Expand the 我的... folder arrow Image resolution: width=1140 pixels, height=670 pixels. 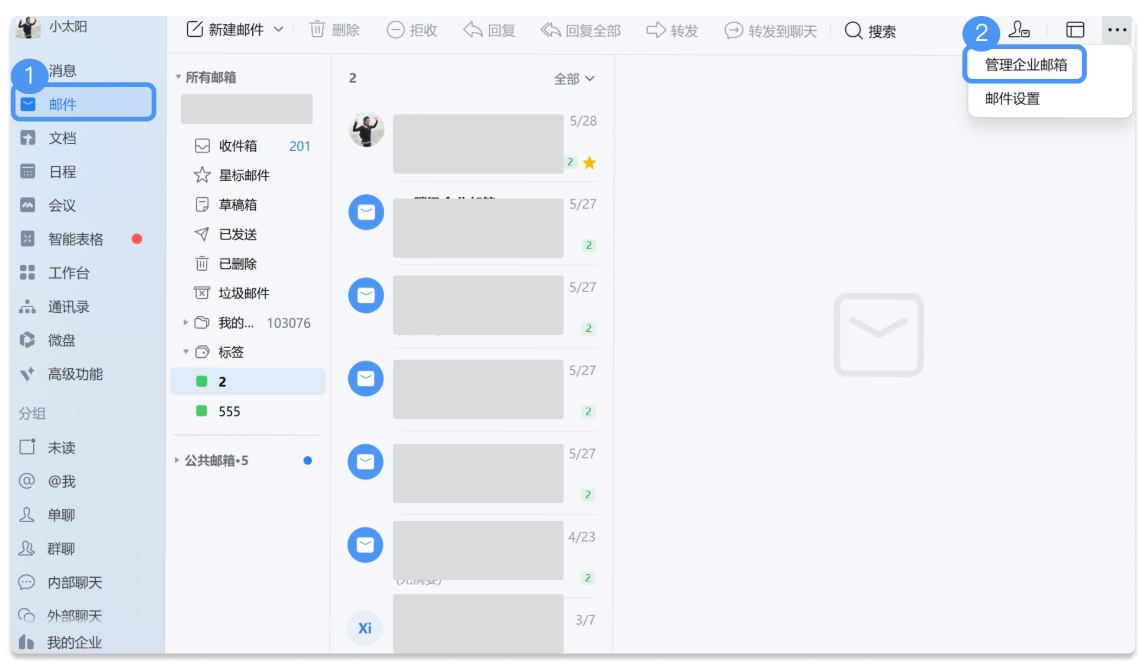[185, 322]
